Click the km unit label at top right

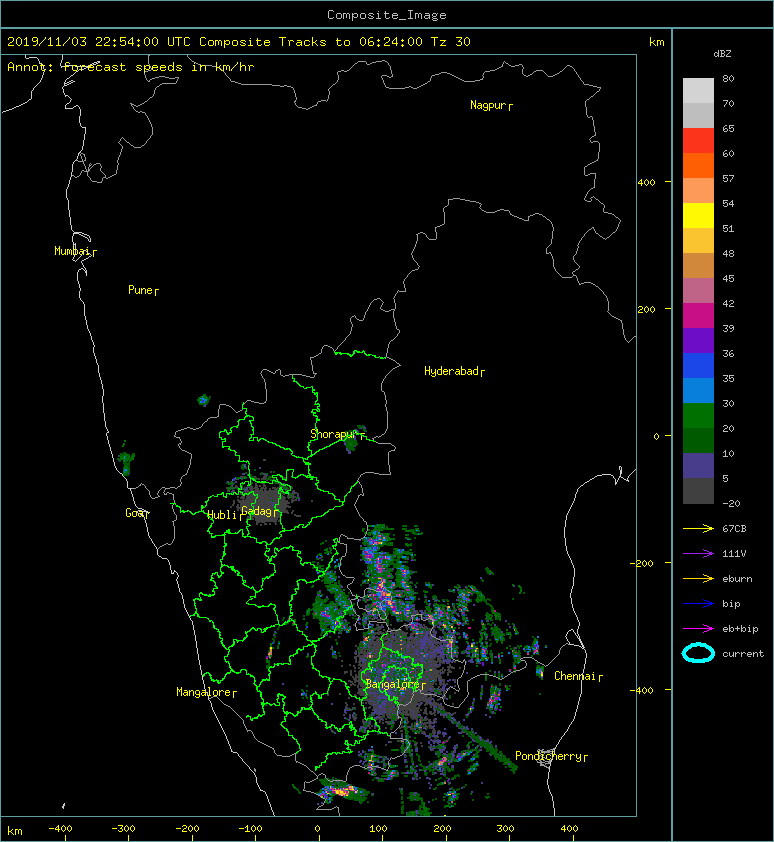pyautogui.click(x=656, y=42)
